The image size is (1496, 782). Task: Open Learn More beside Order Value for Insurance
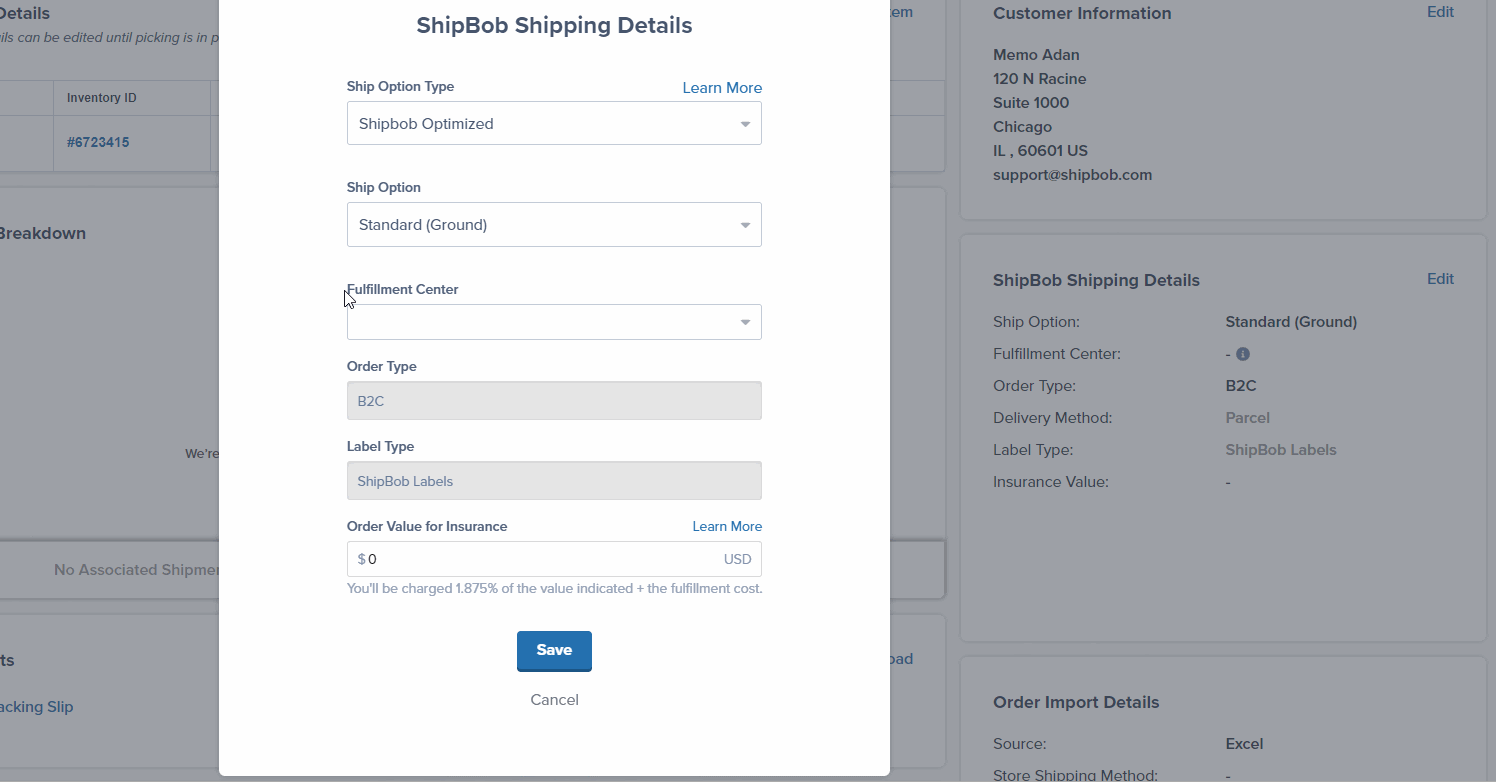(727, 526)
